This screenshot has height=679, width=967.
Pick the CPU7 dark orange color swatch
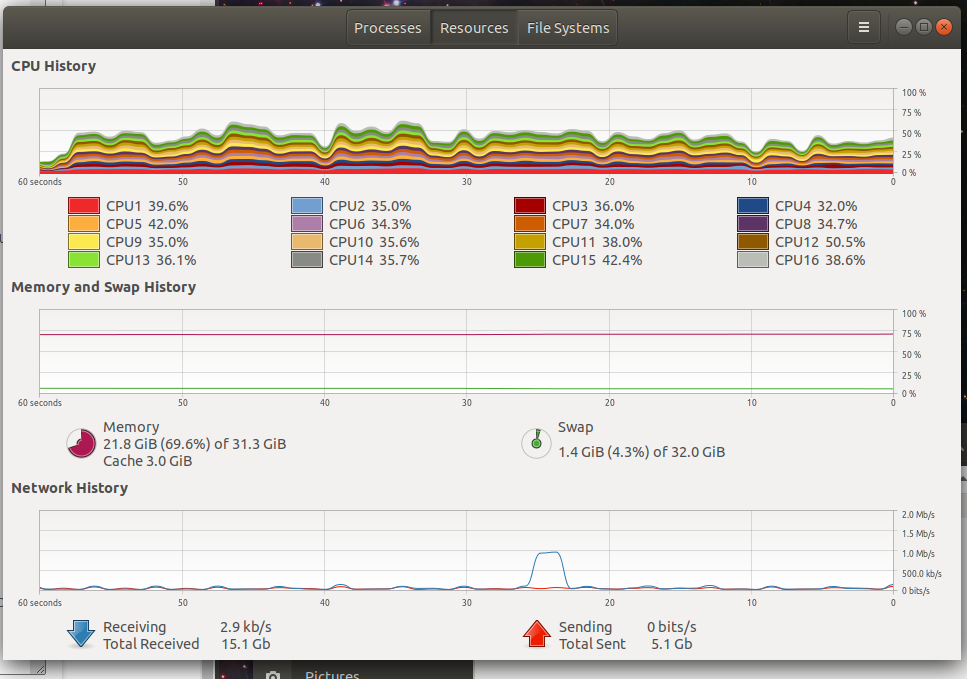pos(530,224)
